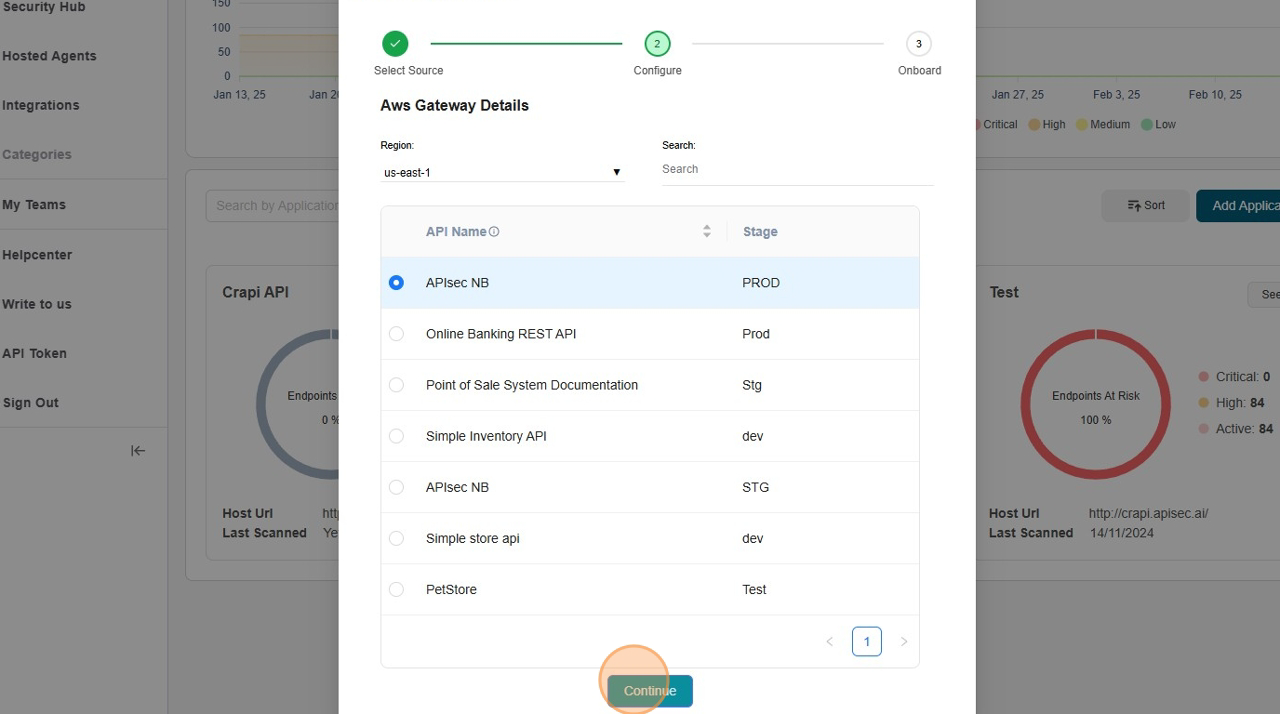
Task: Select Point of Sale System Documentation radio
Action: tap(396, 385)
